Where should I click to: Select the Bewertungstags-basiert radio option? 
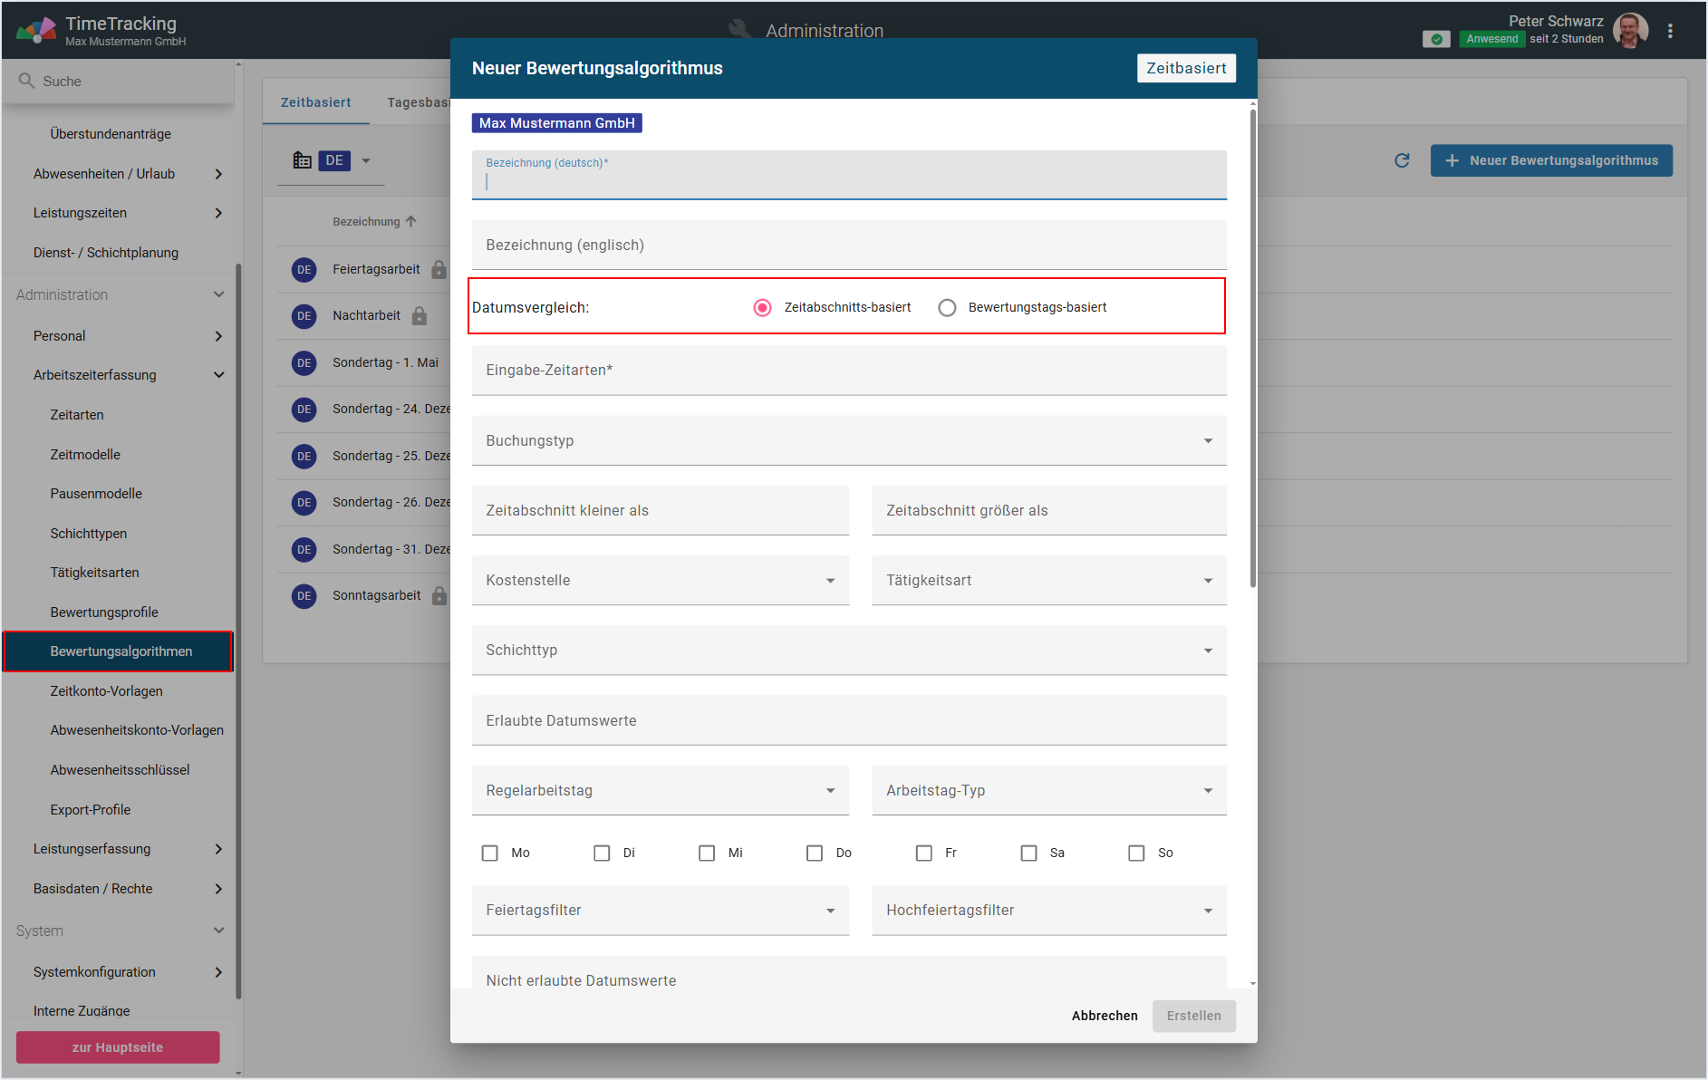tap(947, 308)
